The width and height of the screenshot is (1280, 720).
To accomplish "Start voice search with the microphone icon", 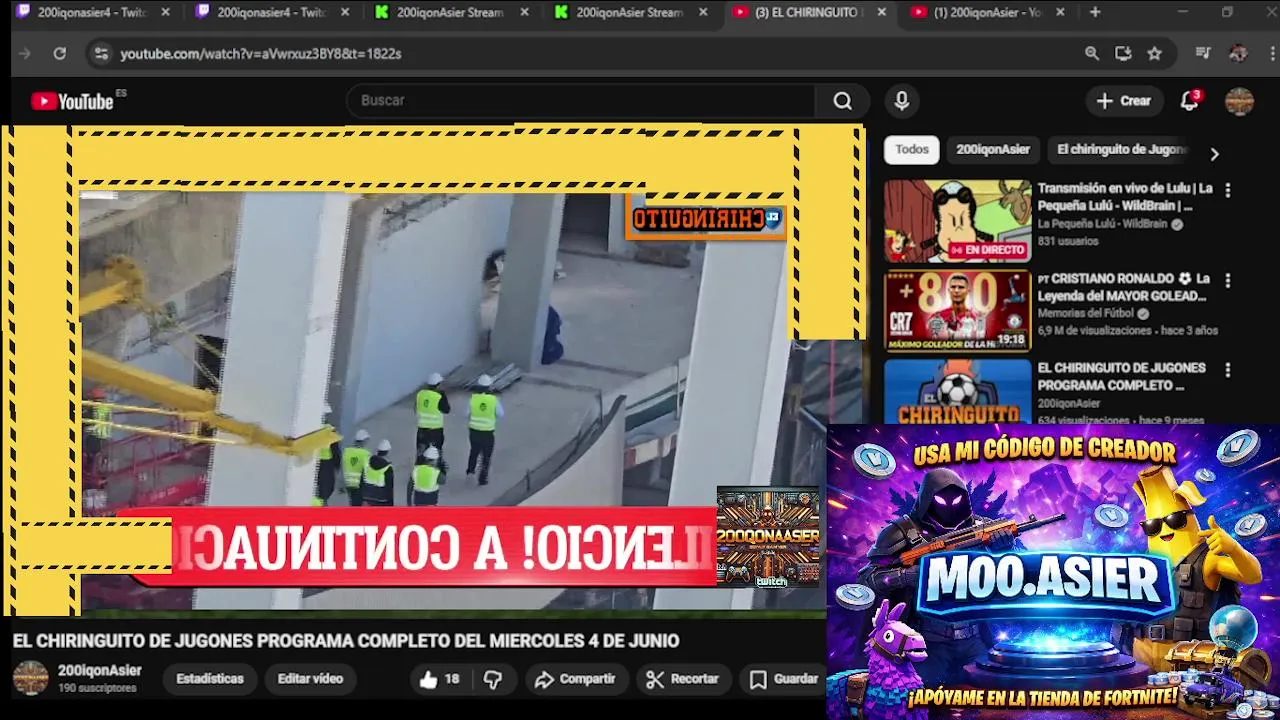I will pyautogui.click(x=902, y=101).
